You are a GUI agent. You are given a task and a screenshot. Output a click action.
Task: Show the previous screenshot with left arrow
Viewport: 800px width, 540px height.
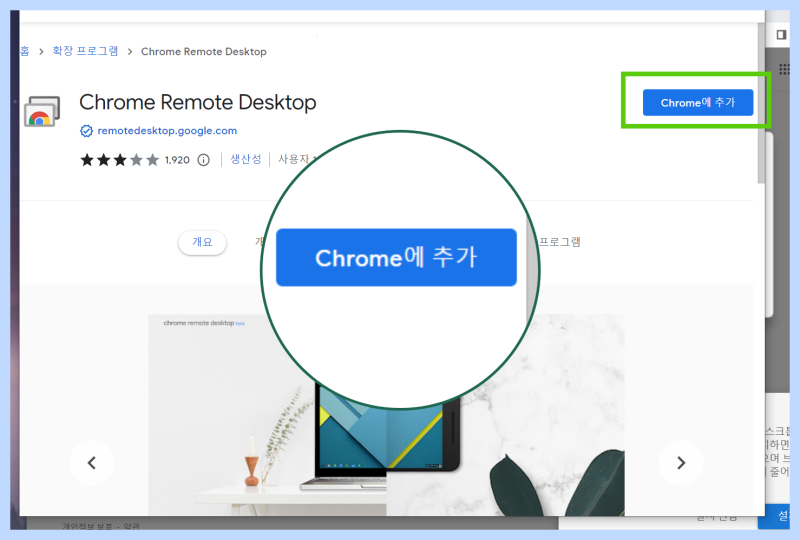coord(92,463)
